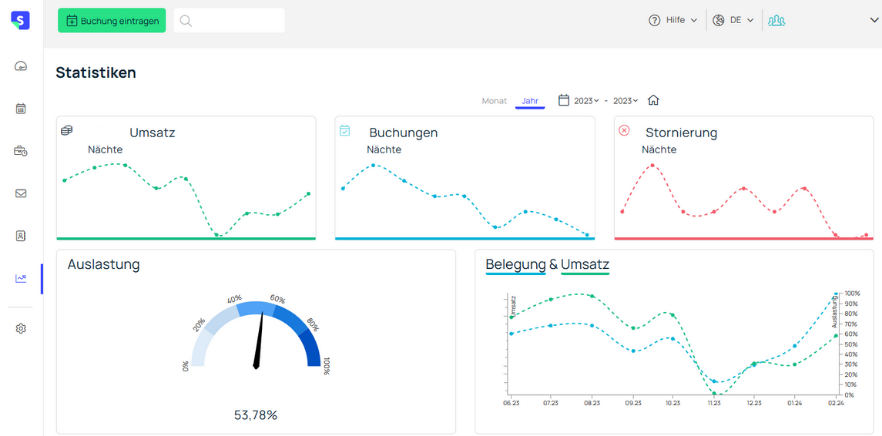Switch to the Monat tab
The image size is (882, 436).
(x=494, y=101)
